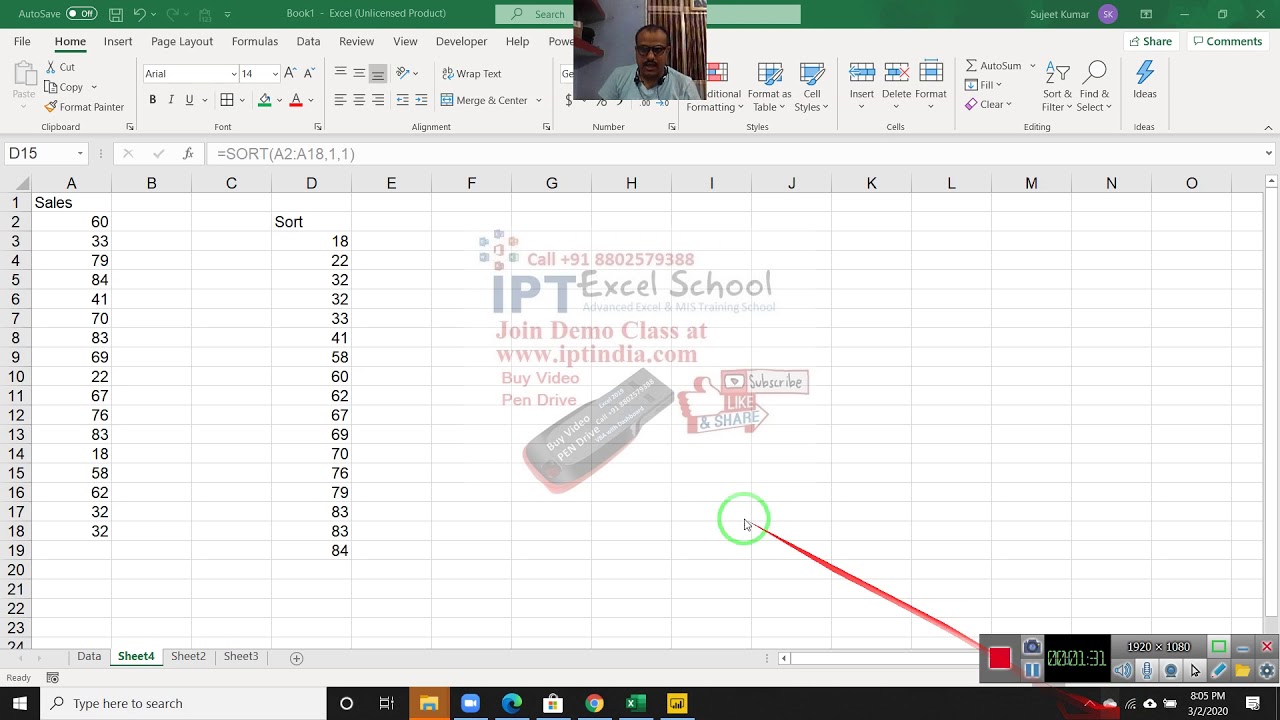Open the Fill Color dropdown arrow

[x=279, y=100]
